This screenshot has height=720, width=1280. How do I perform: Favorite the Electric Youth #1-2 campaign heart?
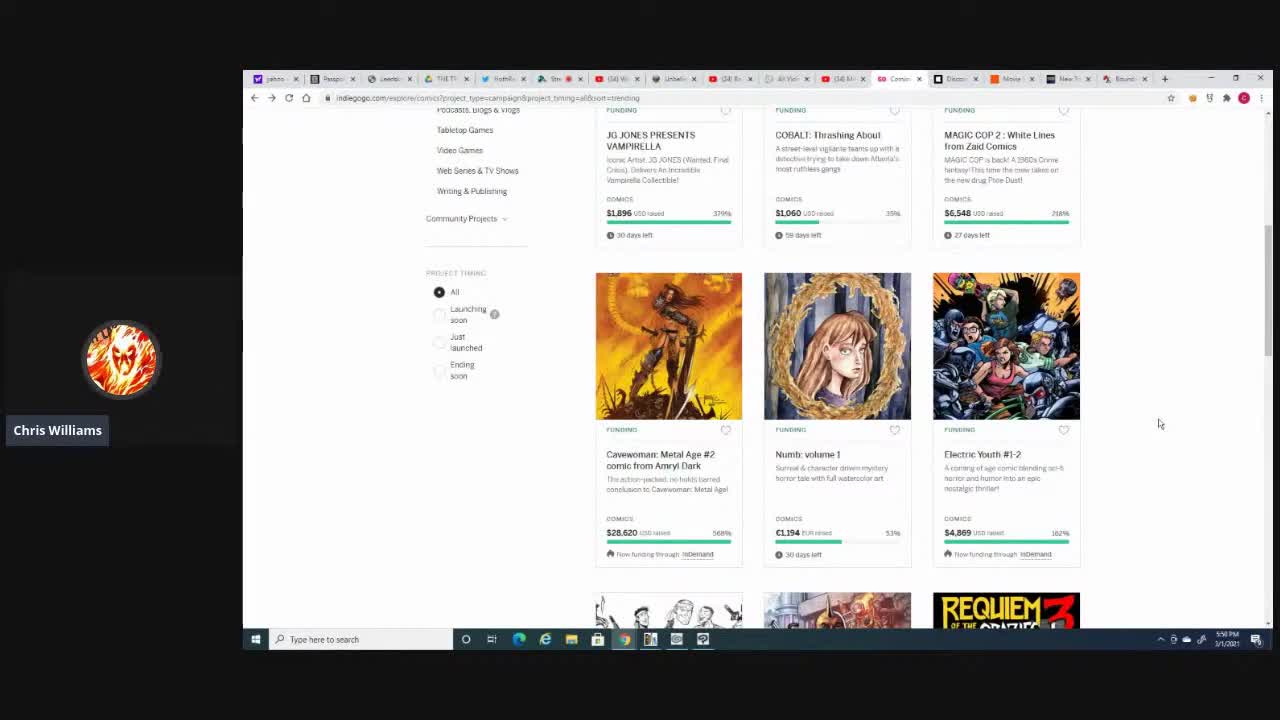tap(1064, 430)
